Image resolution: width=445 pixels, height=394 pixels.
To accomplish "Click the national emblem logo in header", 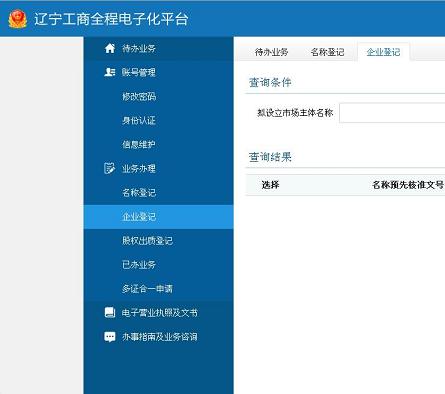I will [18, 19].
